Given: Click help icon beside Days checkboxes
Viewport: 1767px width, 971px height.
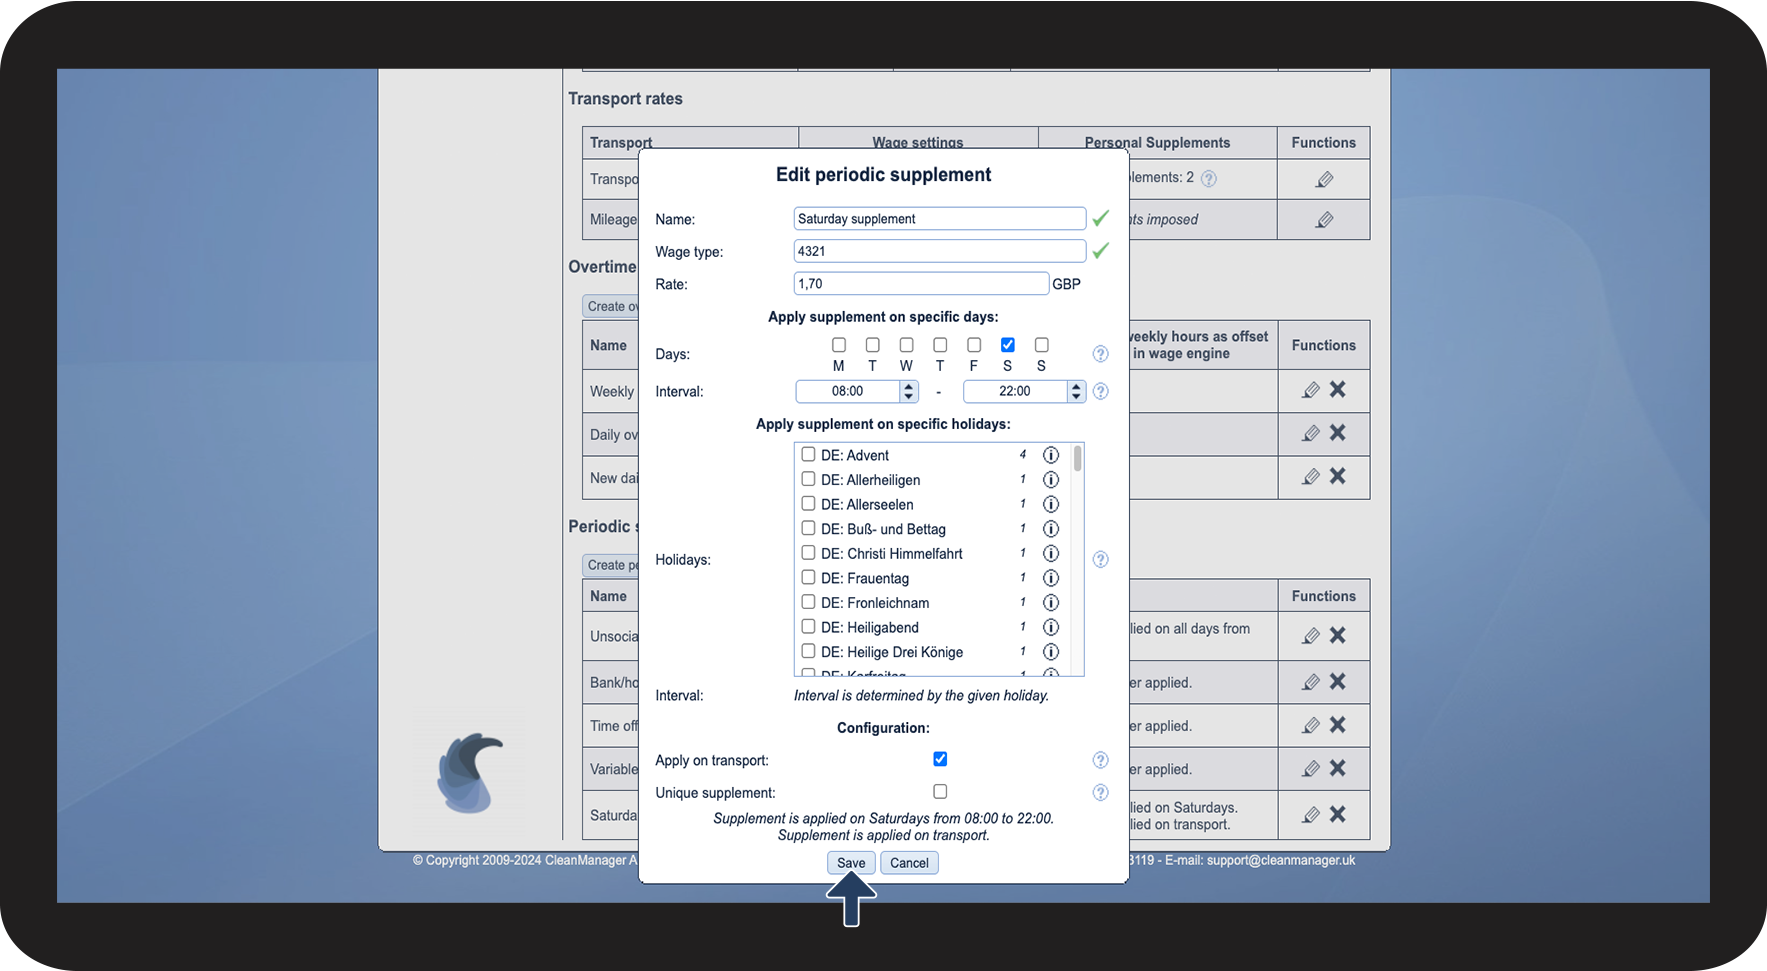Looking at the screenshot, I should point(1100,354).
